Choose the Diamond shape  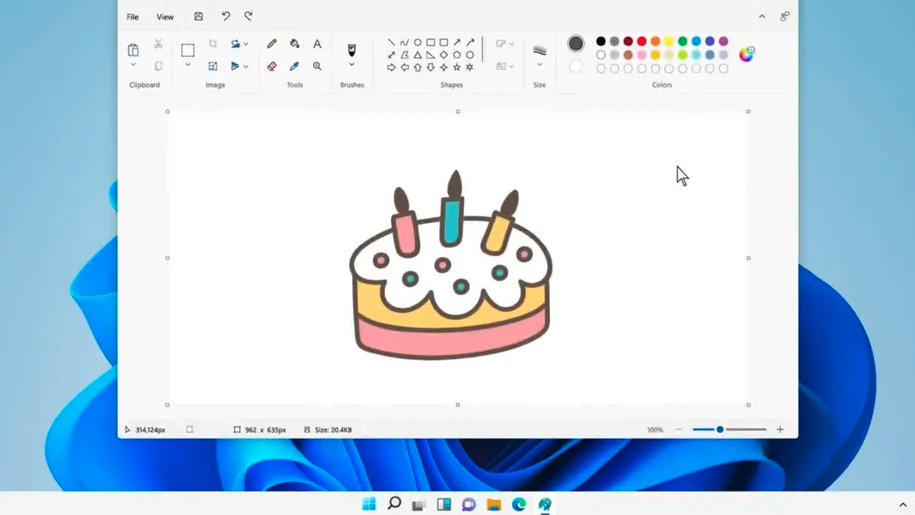pyautogui.click(x=443, y=55)
